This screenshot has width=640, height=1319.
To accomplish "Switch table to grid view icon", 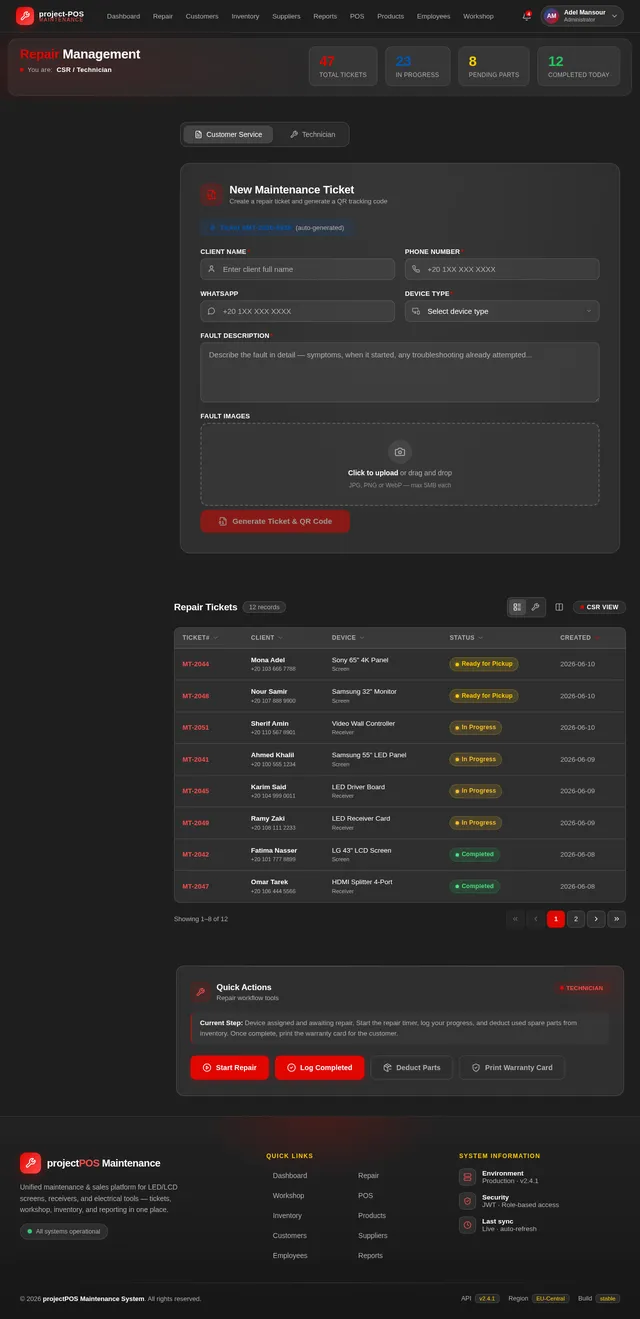I will tap(517, 607).
